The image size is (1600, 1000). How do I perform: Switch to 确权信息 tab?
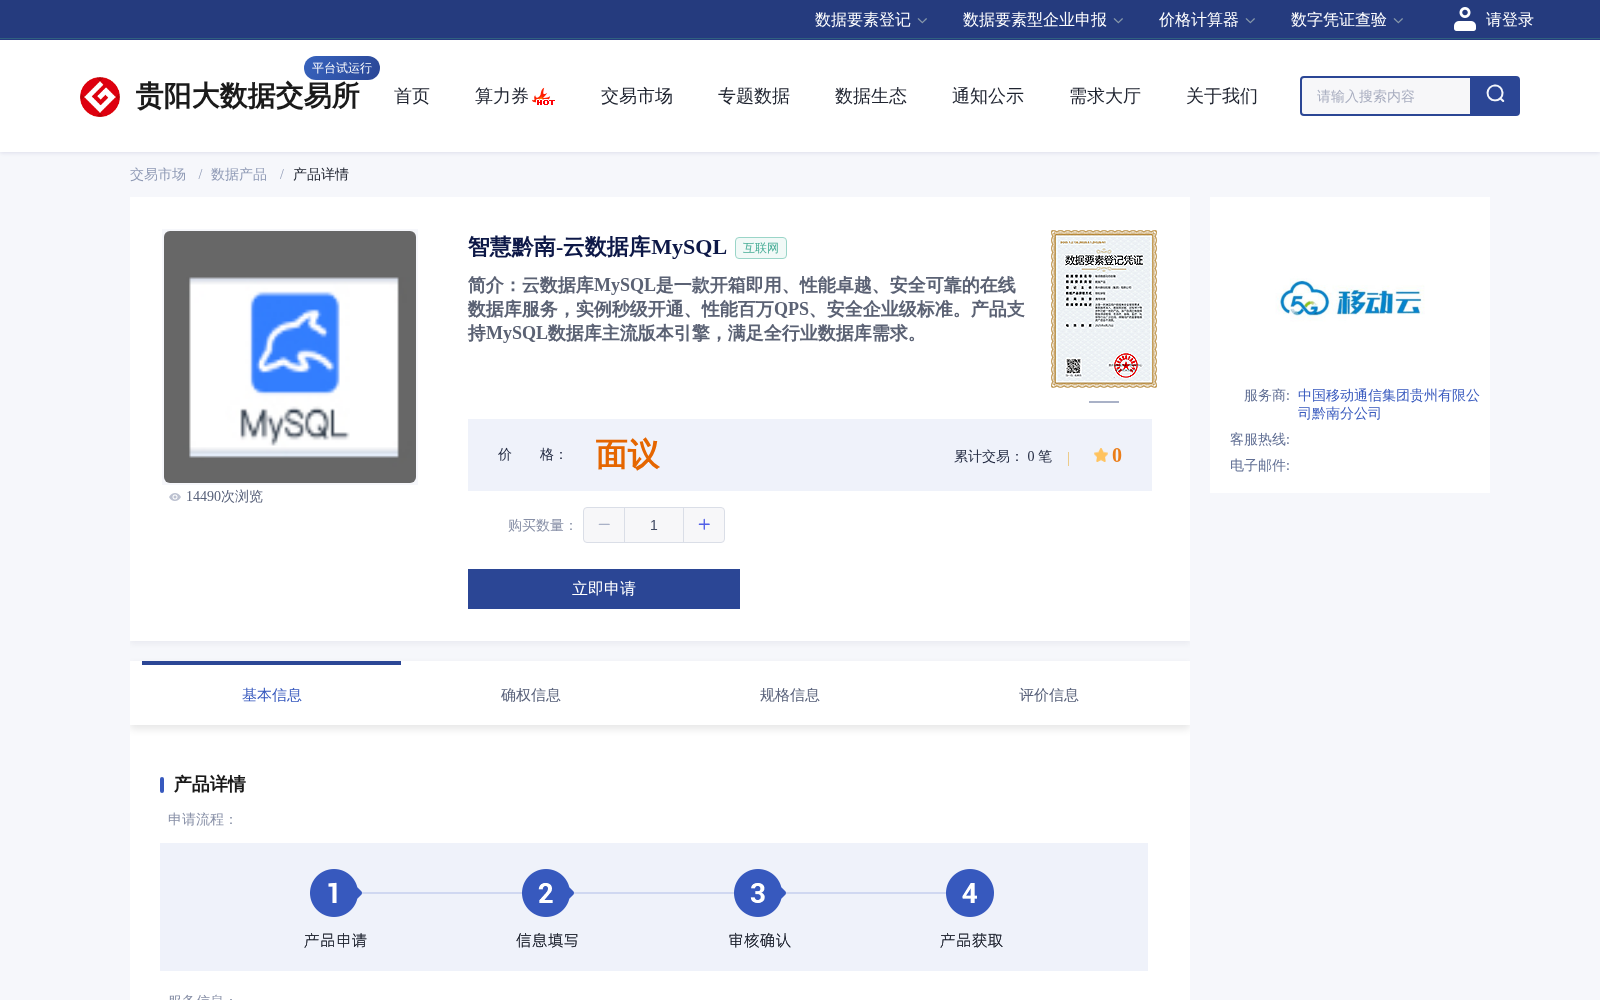531,695
